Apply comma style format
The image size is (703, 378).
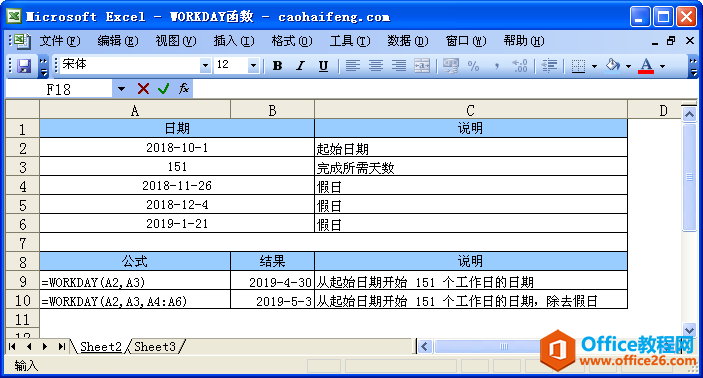497,66
